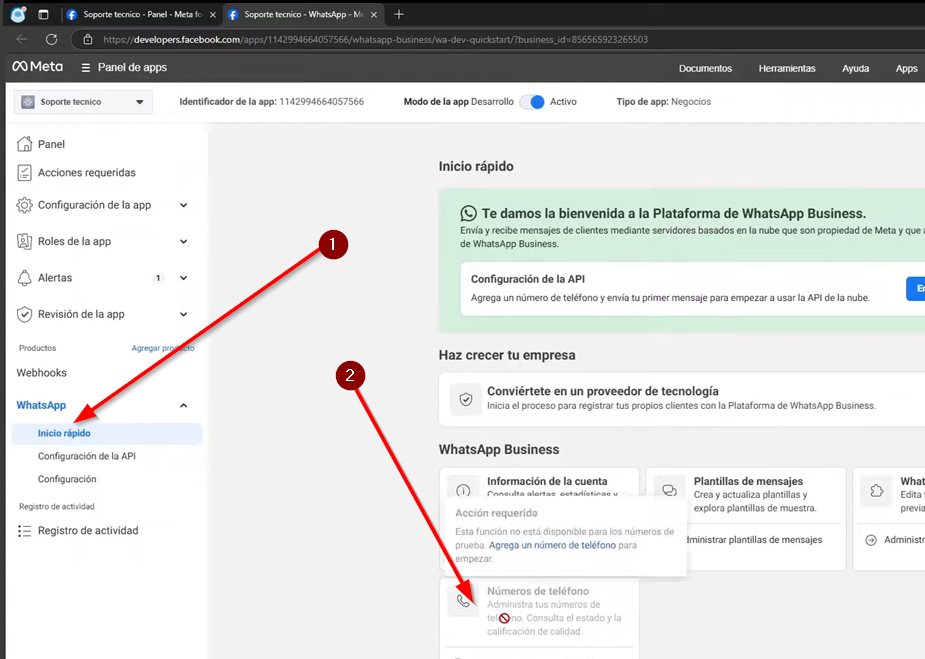Click the arrow icon next to Administr link
This screenshot has height=659, width=925.
(871, 540)
